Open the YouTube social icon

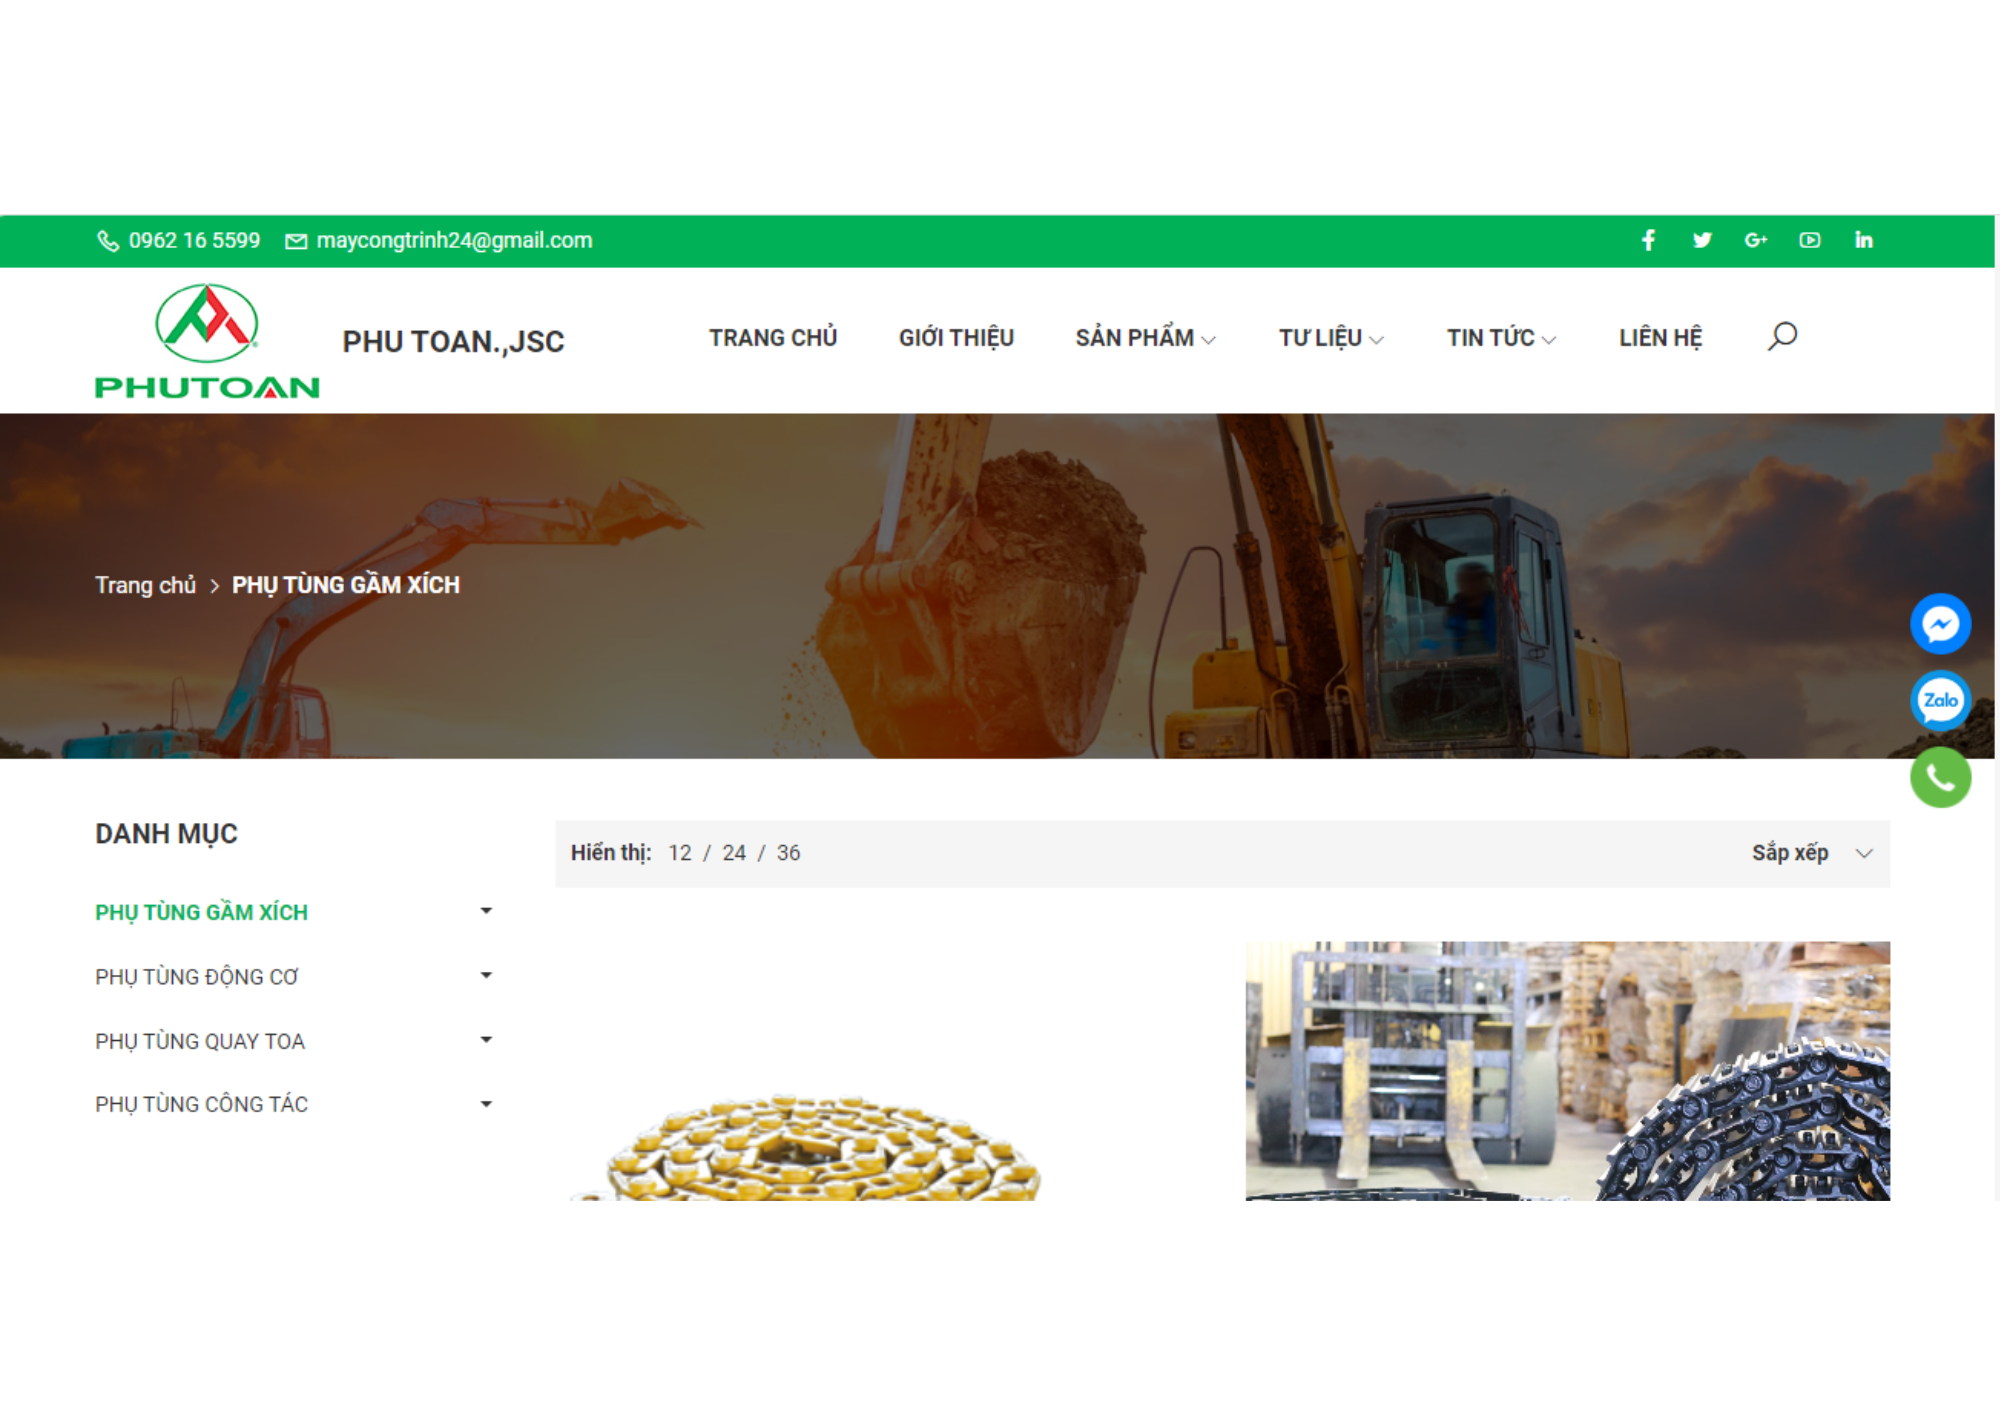[1809, 240]
